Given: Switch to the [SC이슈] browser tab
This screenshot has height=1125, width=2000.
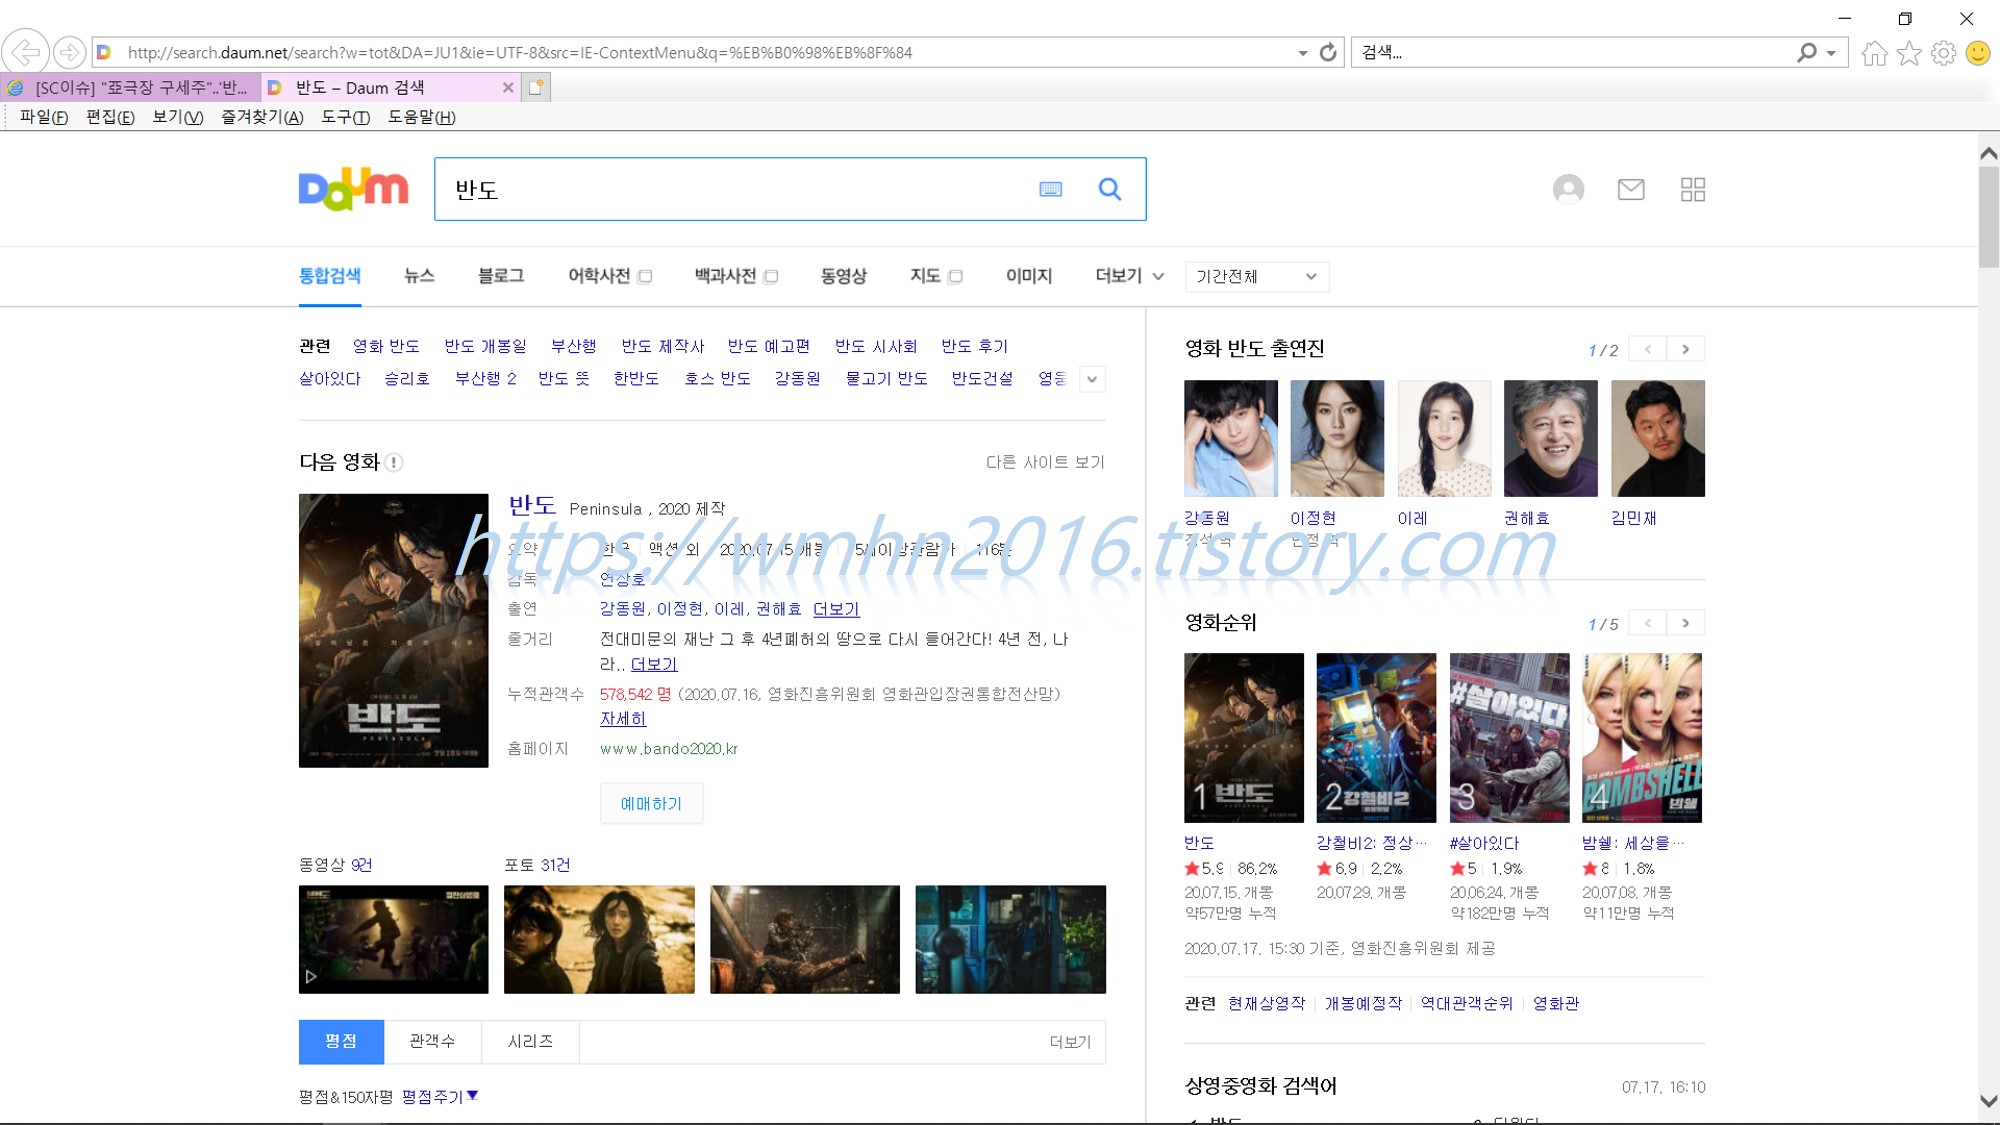Looking at the screenshot, I should point(131,87).
